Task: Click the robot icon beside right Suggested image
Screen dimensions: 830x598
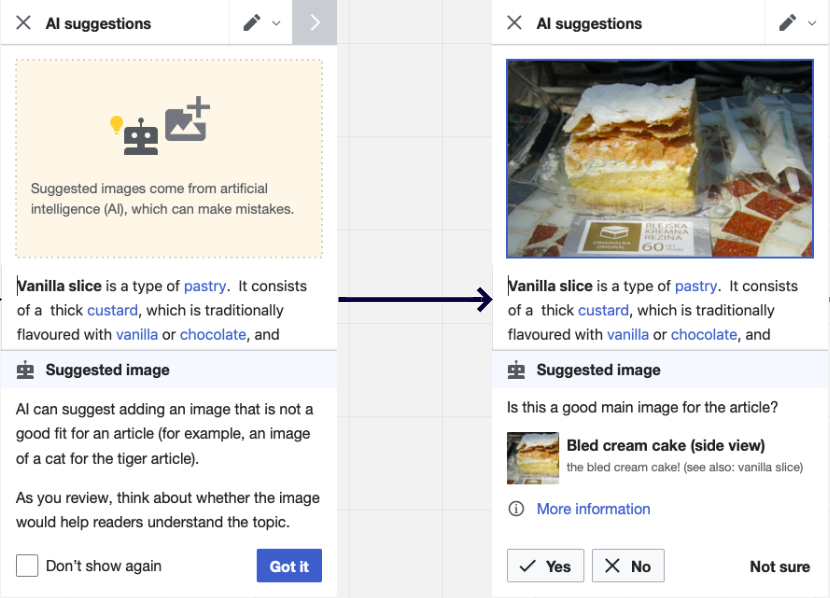Action: pyautogui.click(x=516, y=370)
